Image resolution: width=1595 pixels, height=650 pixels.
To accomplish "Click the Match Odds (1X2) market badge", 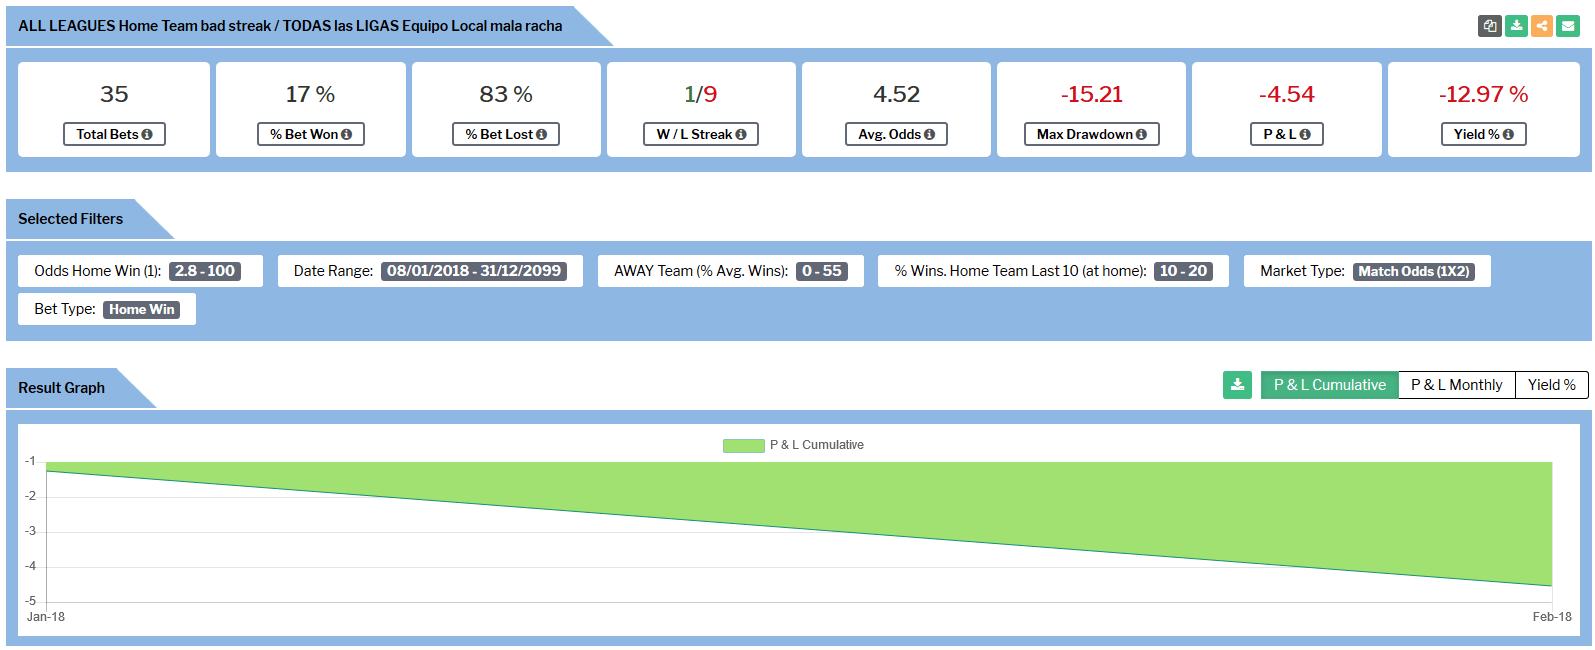I will coord(1413,271).
